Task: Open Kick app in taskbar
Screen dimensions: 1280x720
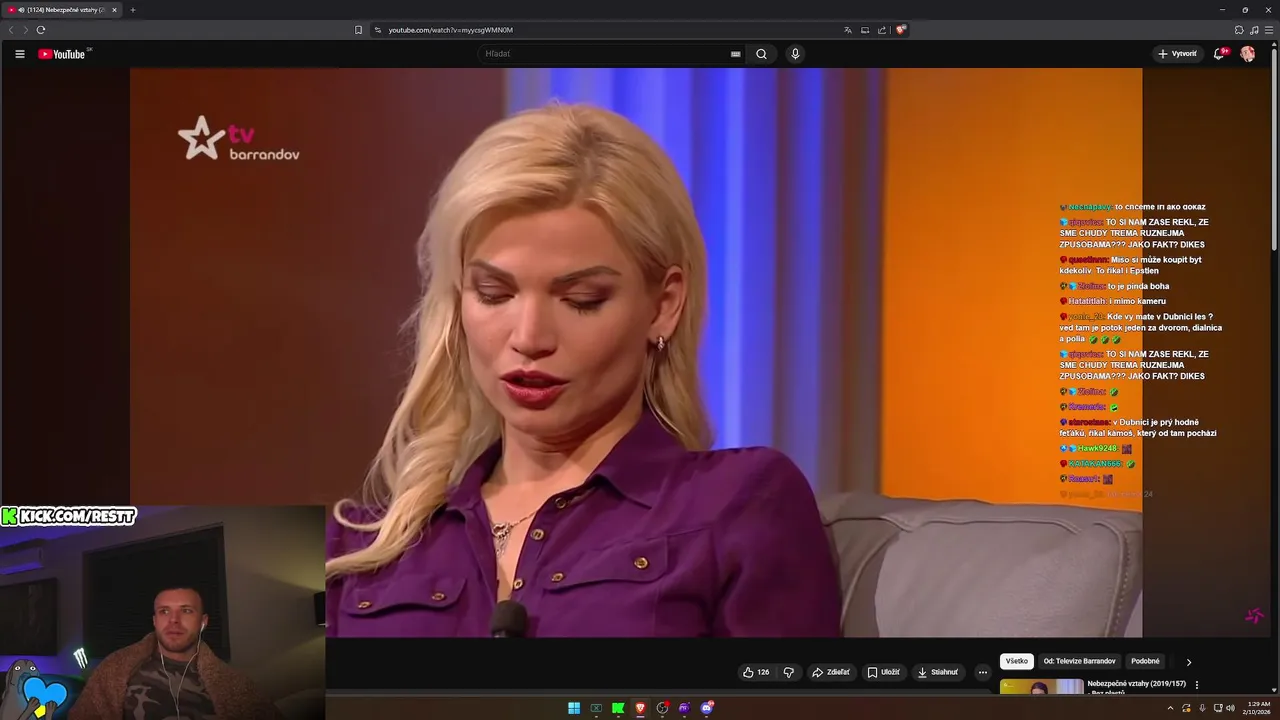Action: pos(618,708)
